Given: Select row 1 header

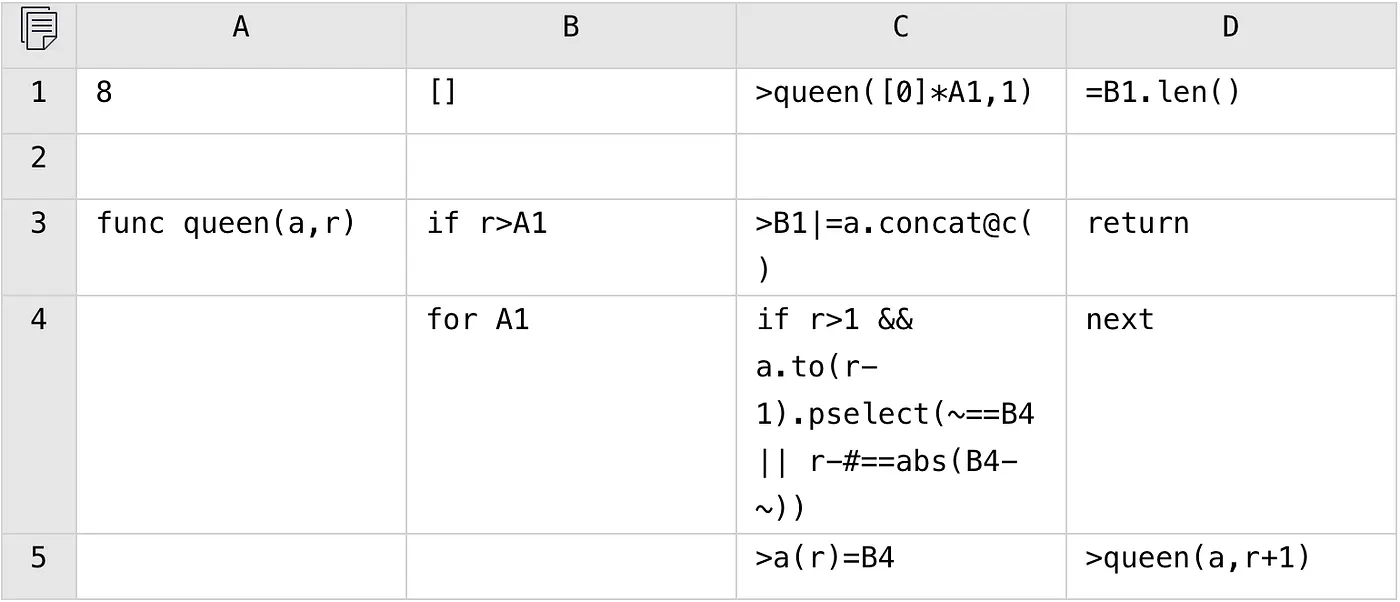Looking at the screenshot, I should (x=38, y=101).
